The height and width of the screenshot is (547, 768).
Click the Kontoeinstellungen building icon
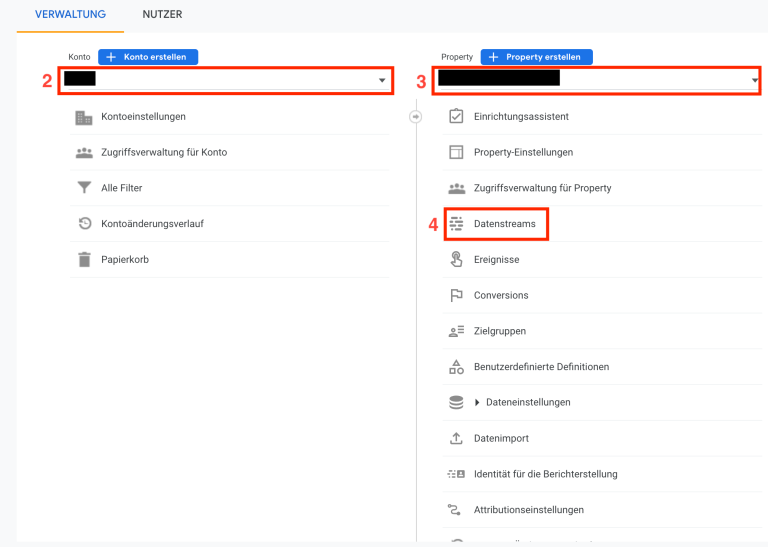coord(84,117)
